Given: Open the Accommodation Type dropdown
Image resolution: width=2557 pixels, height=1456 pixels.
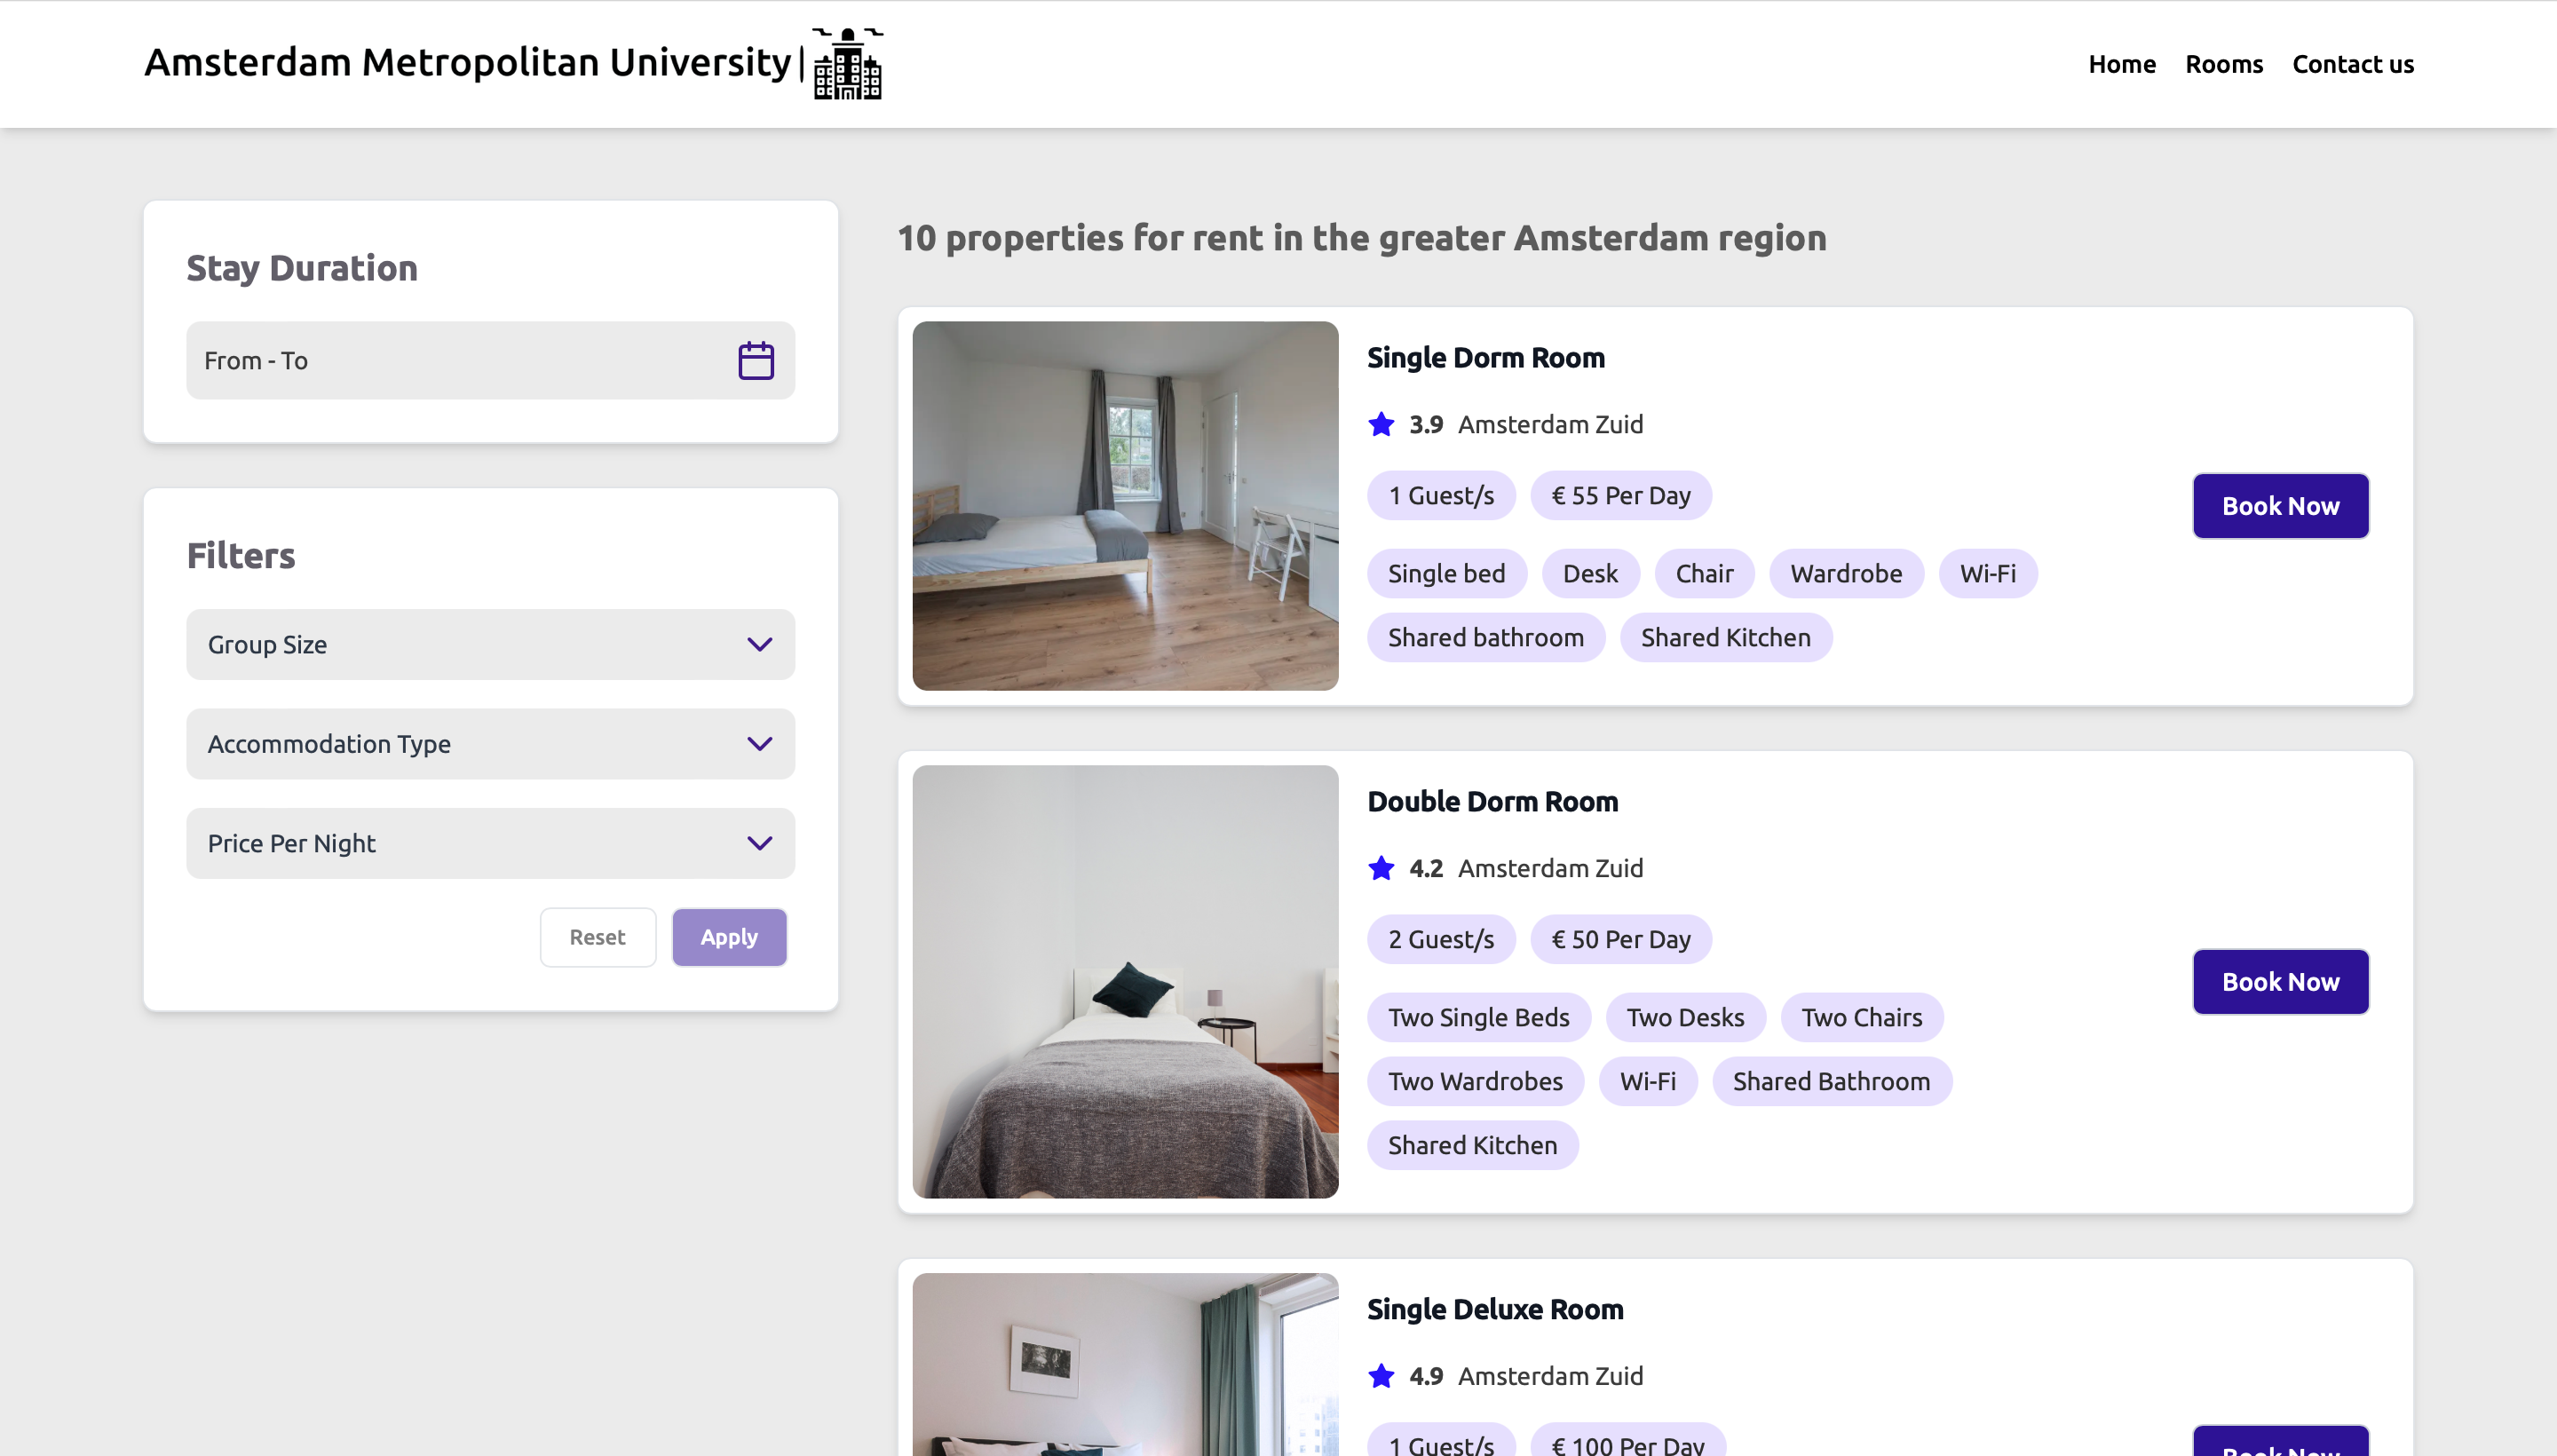Looking at the screenshot, I should 490,744.
